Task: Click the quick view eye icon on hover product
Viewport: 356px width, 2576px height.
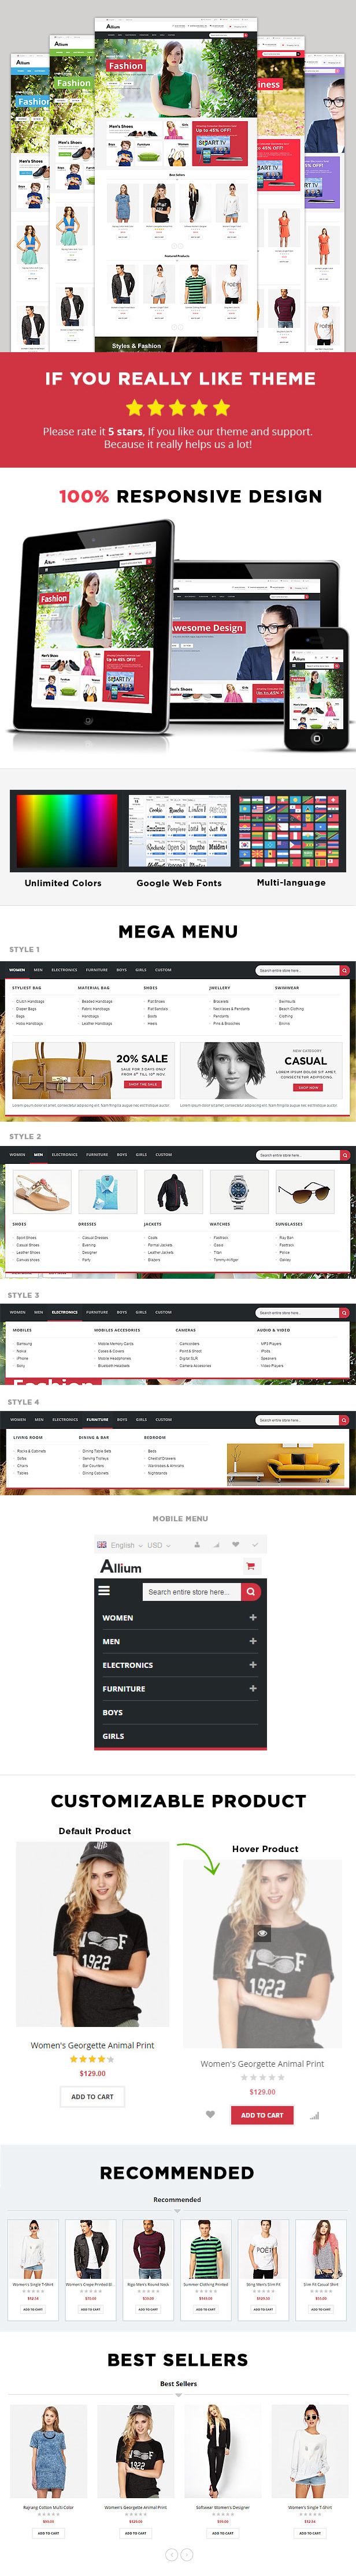Action: click(262, 1933)
